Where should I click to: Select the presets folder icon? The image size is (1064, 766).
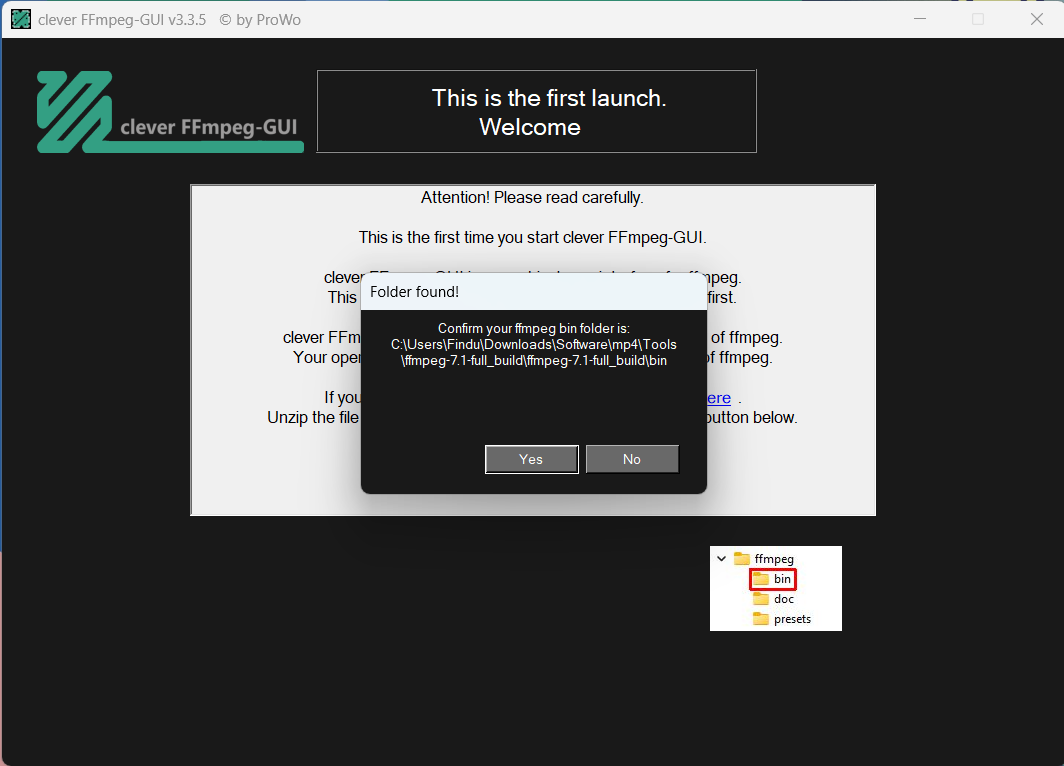[x=761, y=619]
